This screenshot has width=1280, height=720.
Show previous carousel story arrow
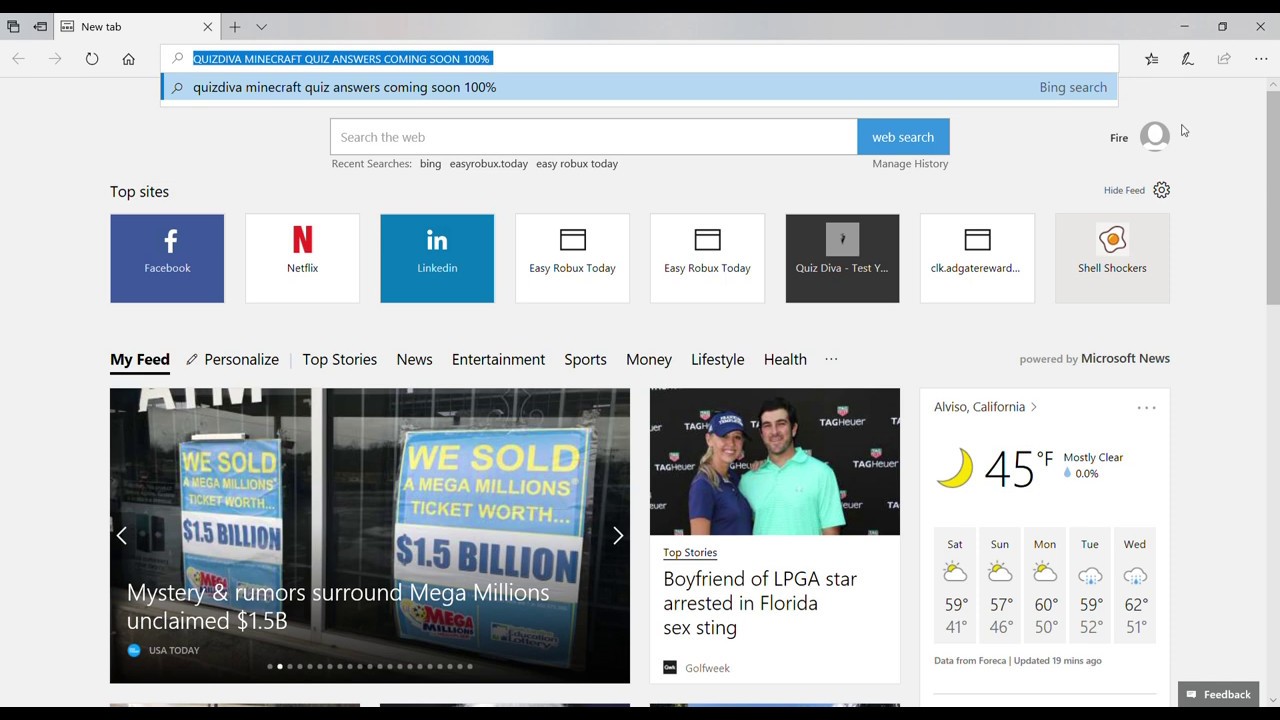pyautogui.click(x=122, y=536)
